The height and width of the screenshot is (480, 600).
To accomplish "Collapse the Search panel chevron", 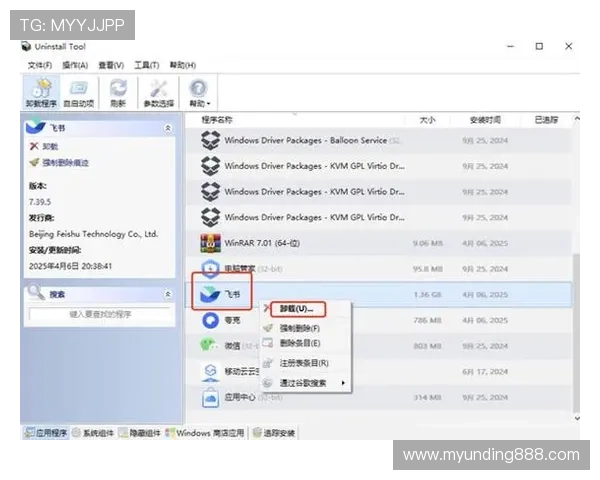I will 168,294.
